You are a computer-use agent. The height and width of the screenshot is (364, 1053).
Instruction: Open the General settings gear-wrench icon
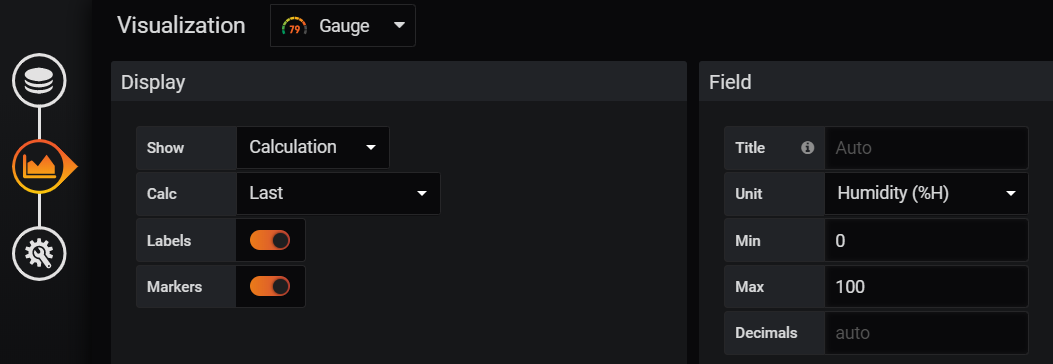(39, 253)
